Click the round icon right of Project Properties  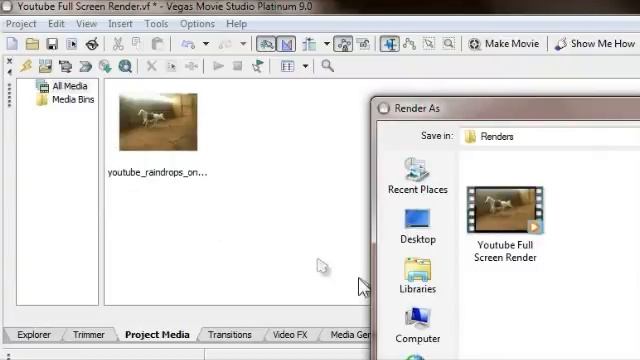pos(92,44)
